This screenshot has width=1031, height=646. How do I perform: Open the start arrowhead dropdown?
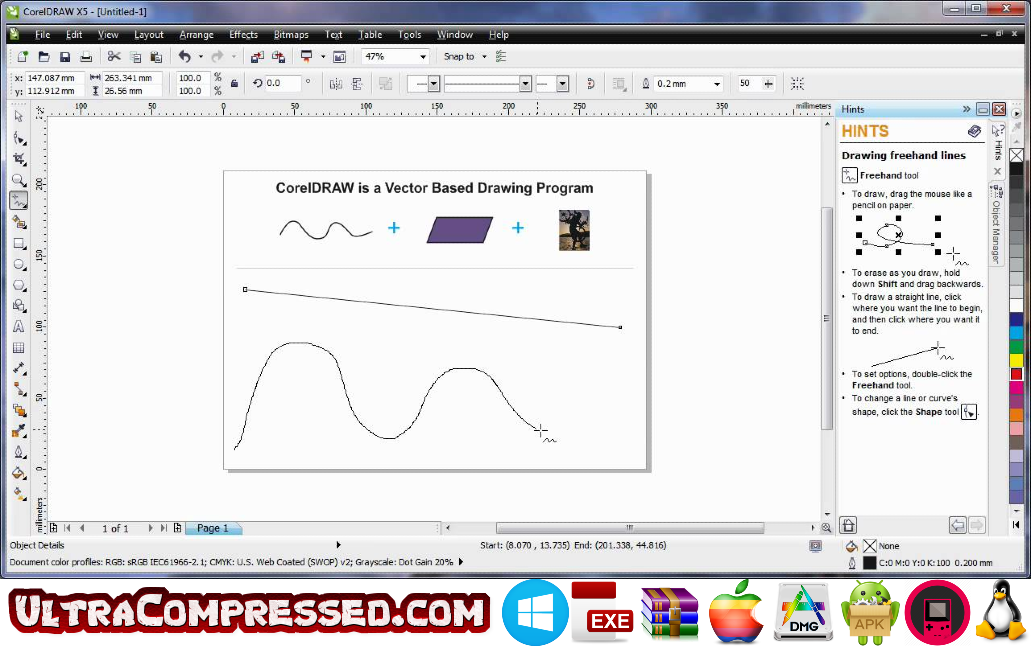[433, 84]
